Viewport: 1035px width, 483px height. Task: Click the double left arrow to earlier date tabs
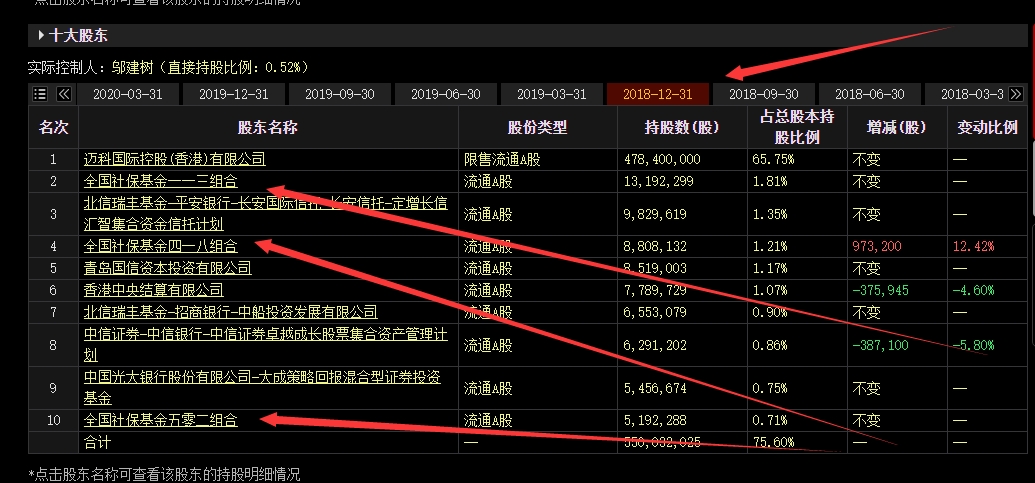[x=63, y=94]
